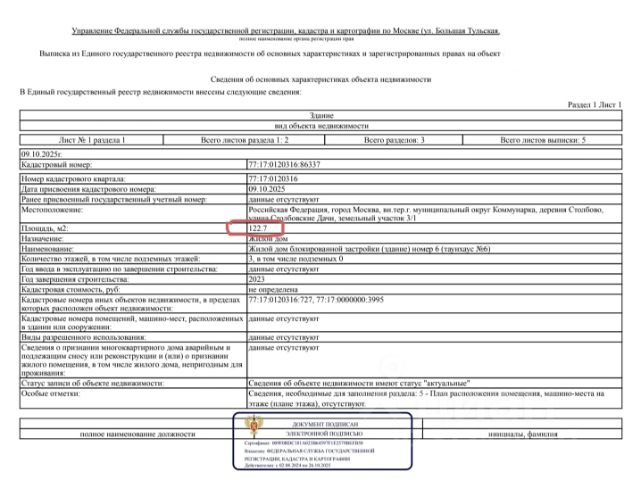The width and height of the screenshot is (640, 480).
Task: Click the label 'Кадастровые номера иных объектов недвижимости'
Action: pyautogui.click(x=131, y=304)
